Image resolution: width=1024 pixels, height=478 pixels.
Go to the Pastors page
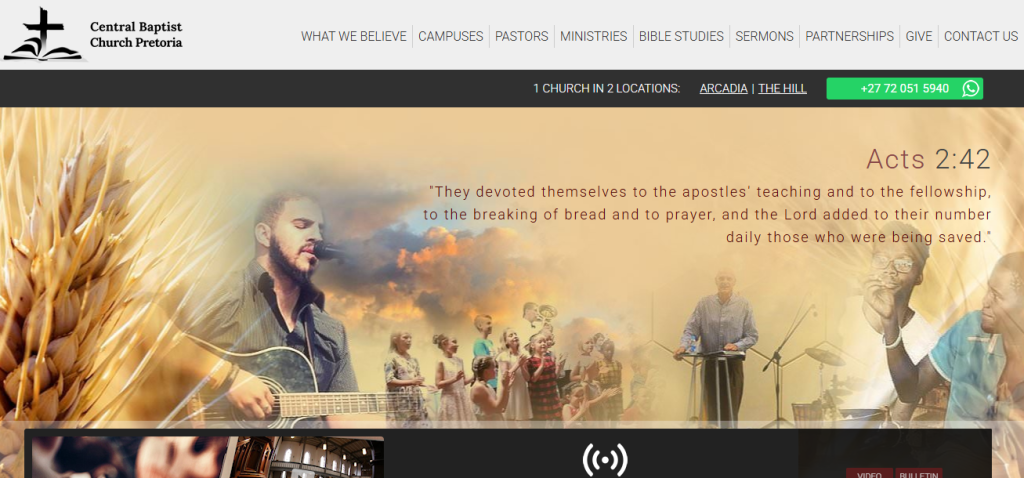click(x=521, y=37)
